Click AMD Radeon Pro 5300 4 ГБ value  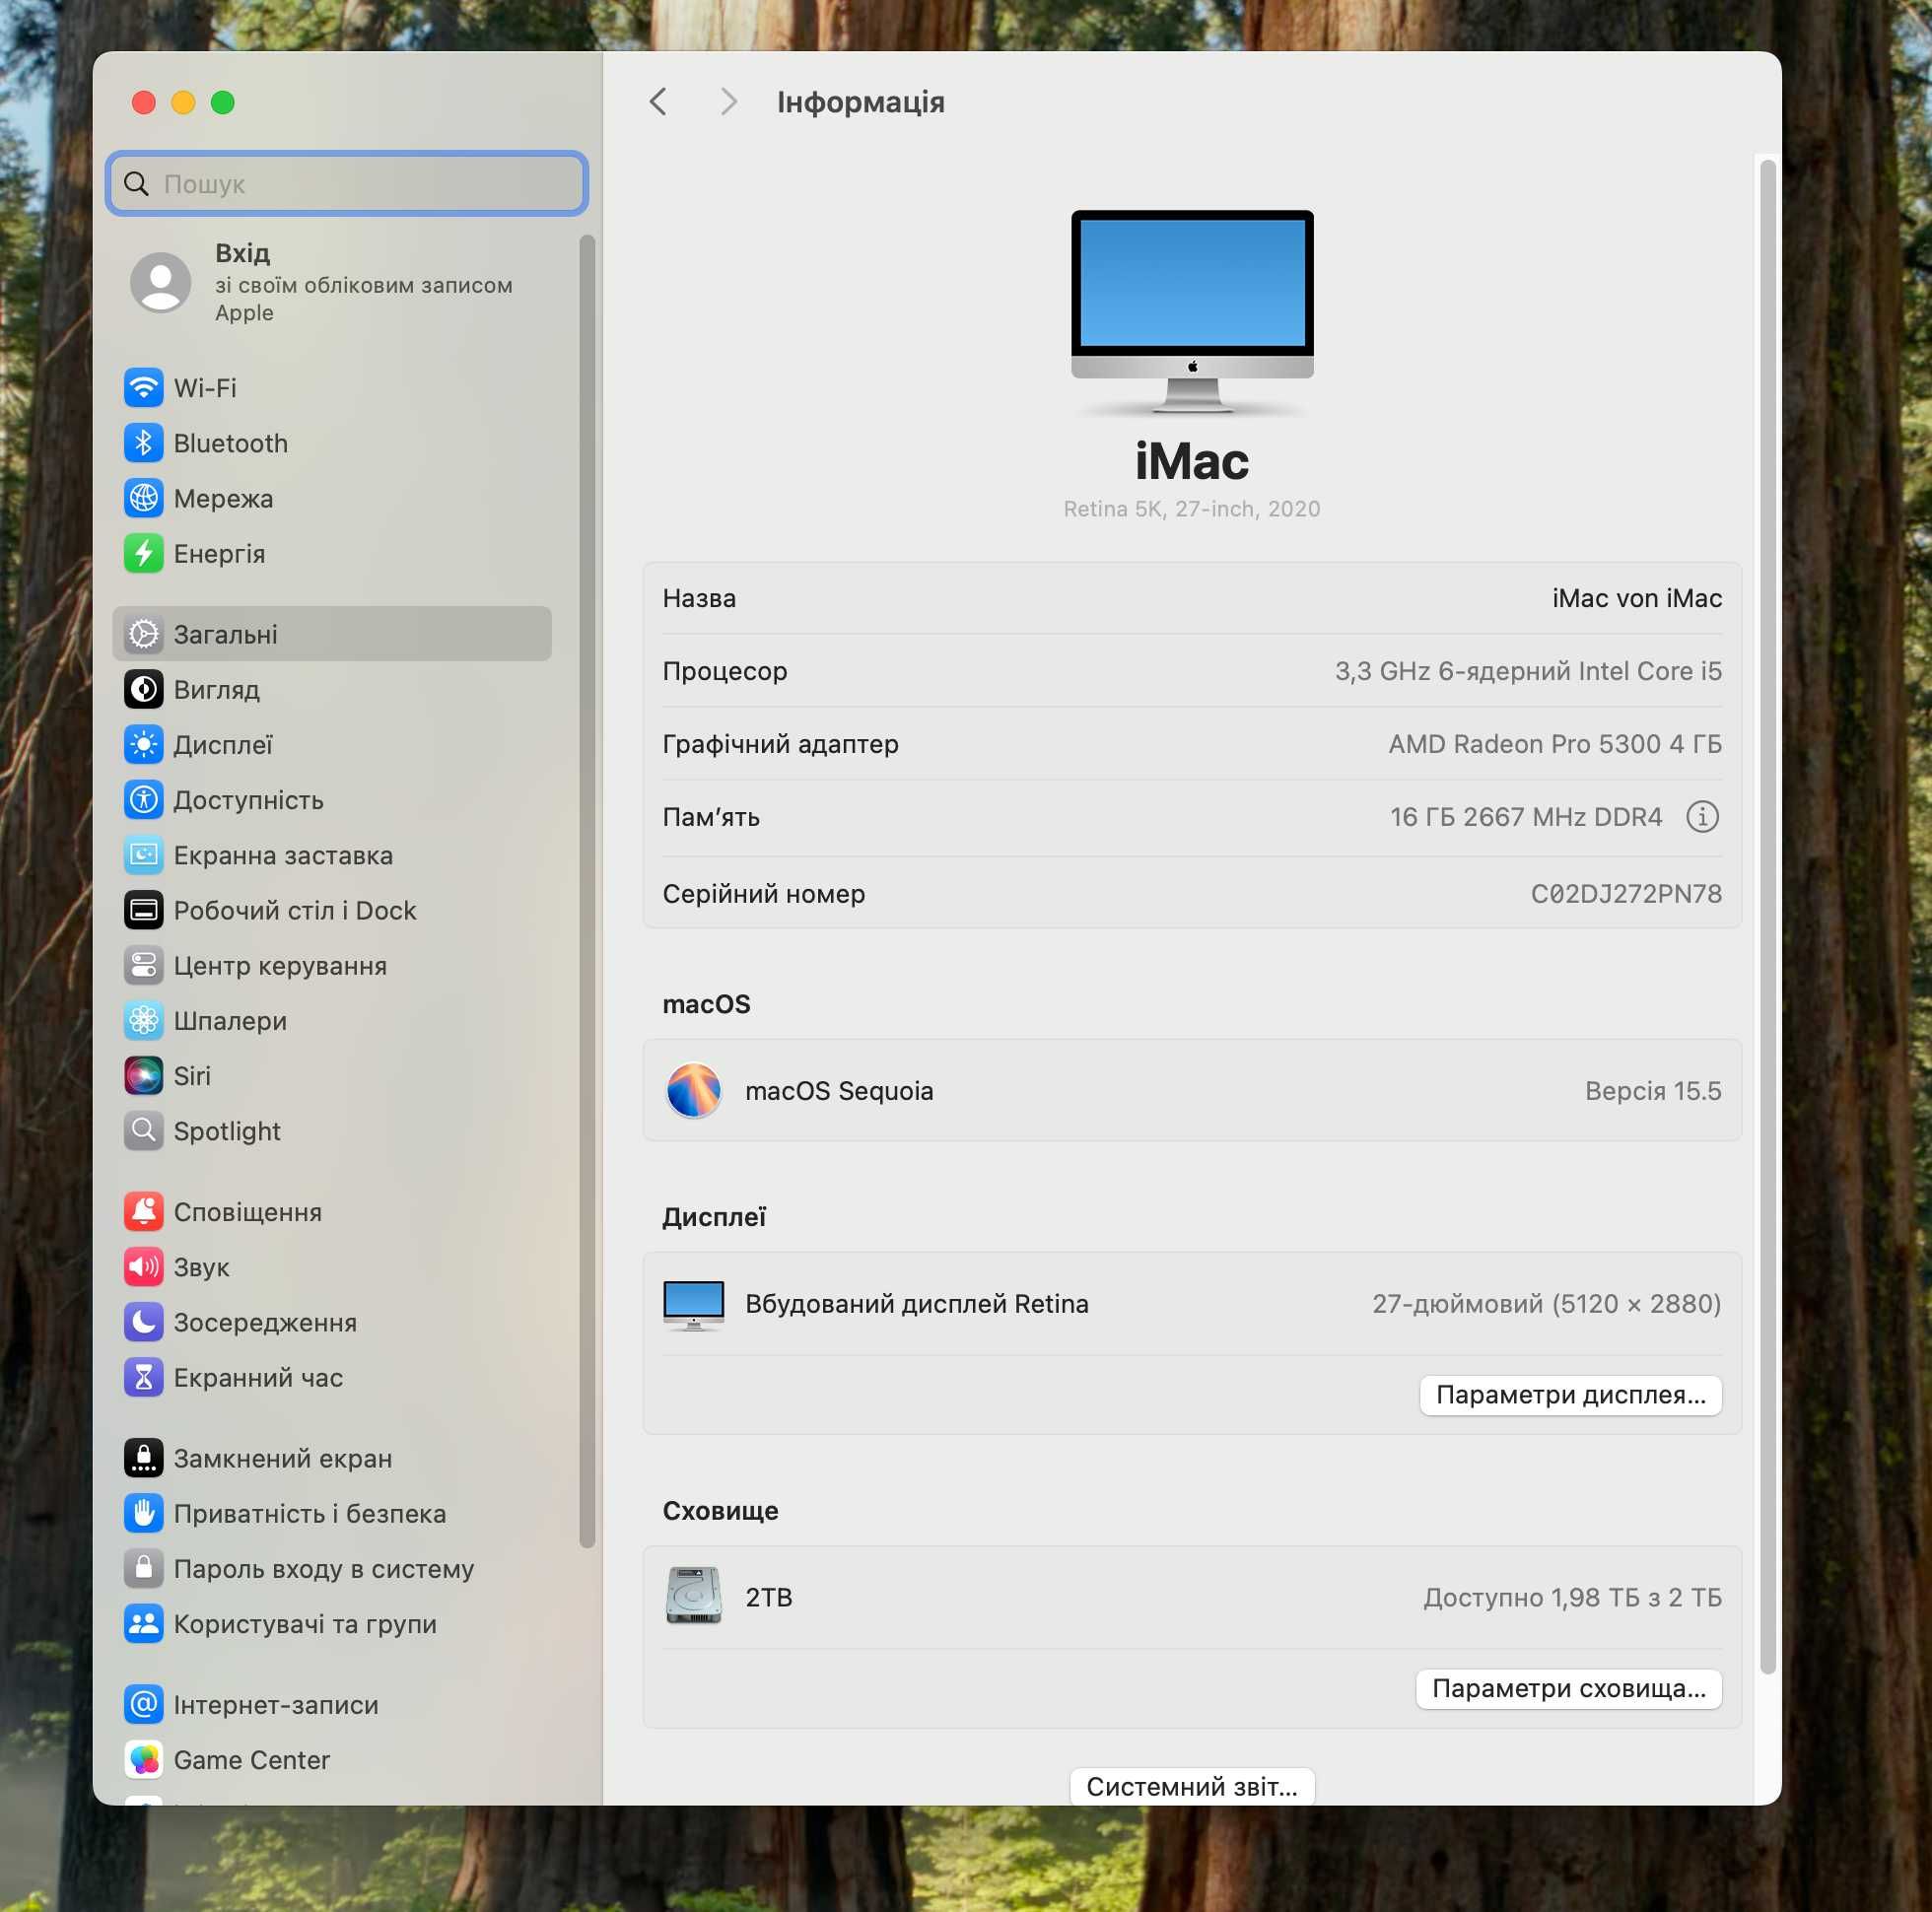click(x=1554, y=744)
